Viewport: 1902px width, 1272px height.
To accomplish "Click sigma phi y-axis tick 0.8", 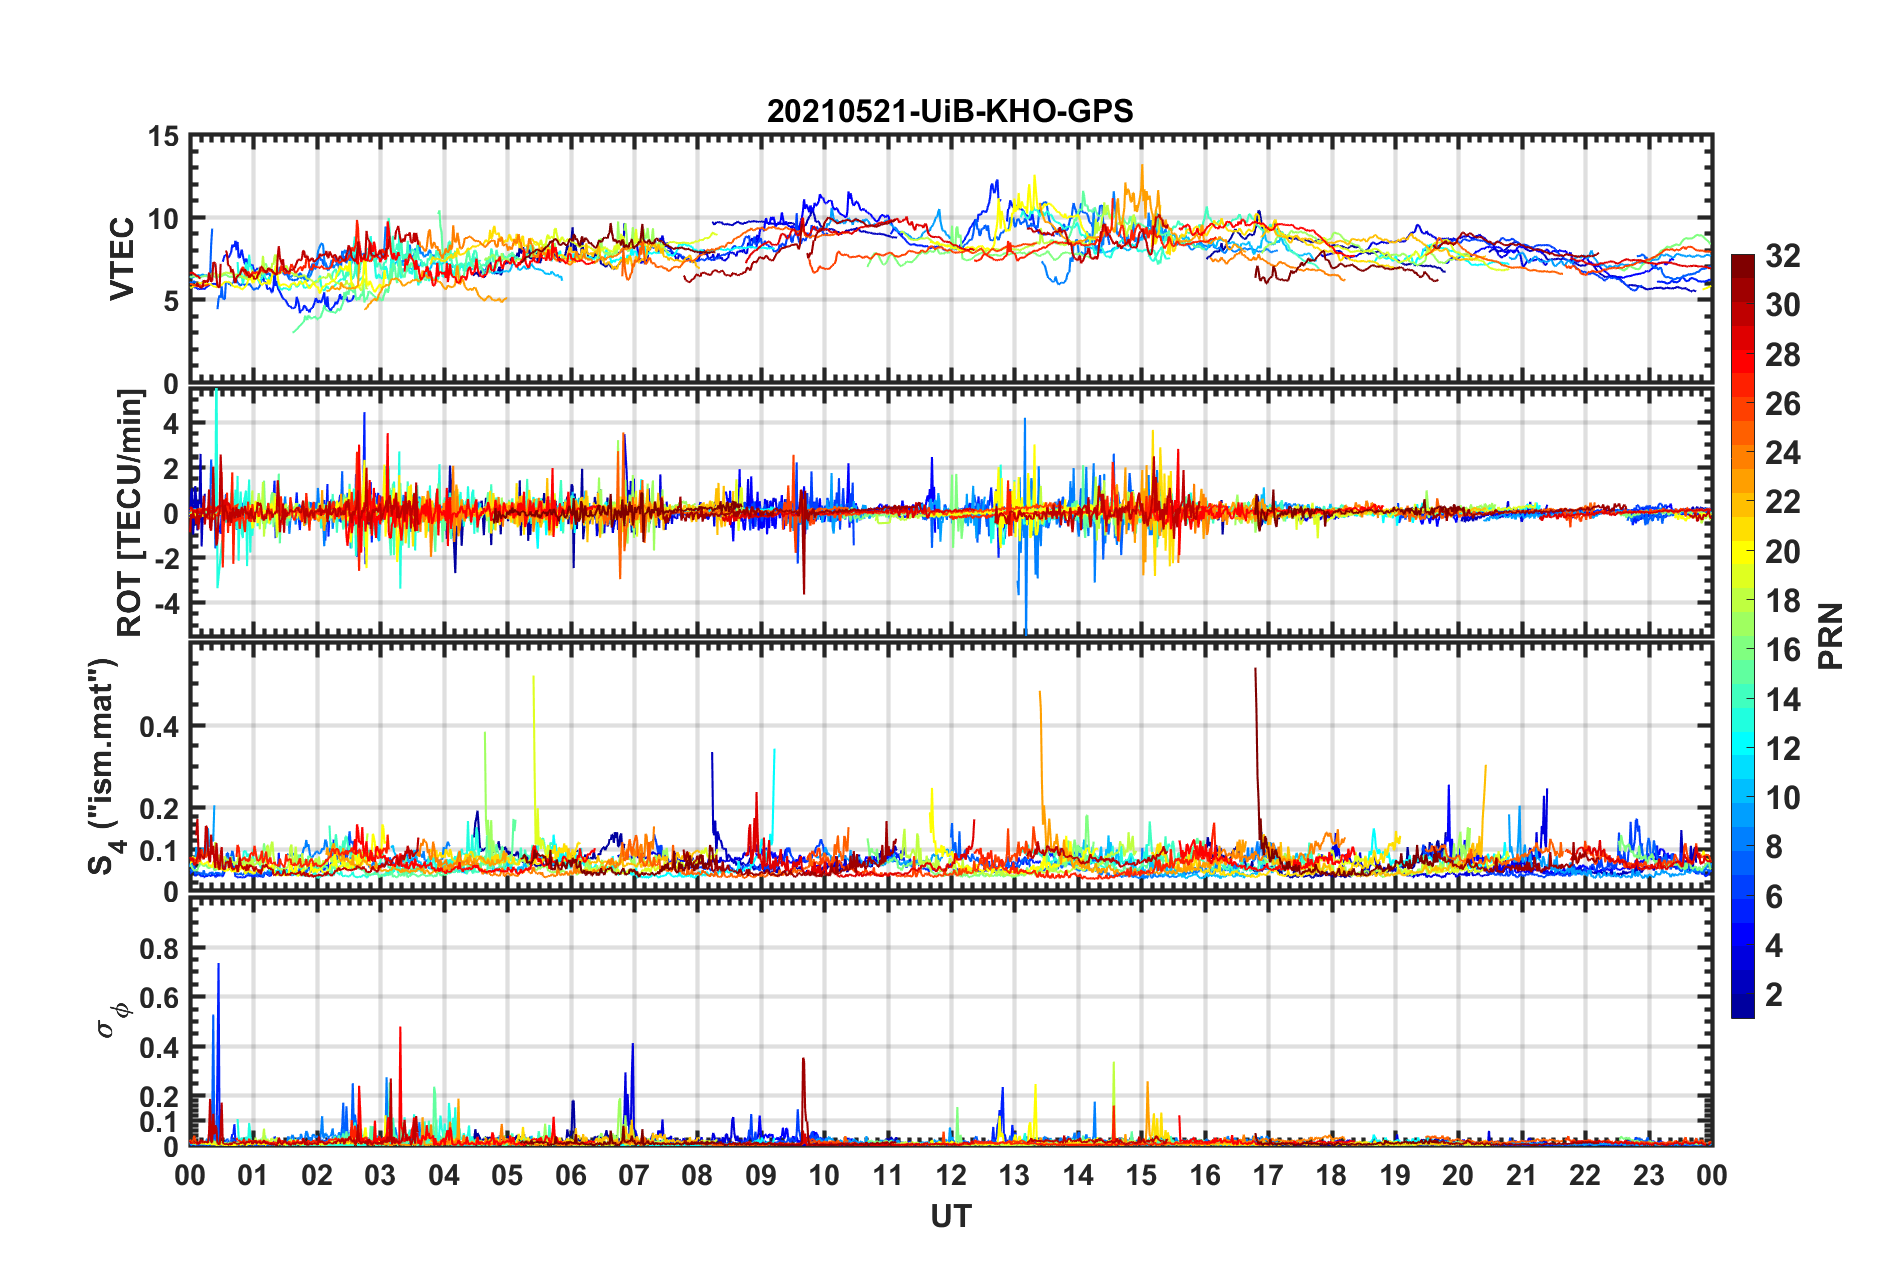I will (159, 948).
